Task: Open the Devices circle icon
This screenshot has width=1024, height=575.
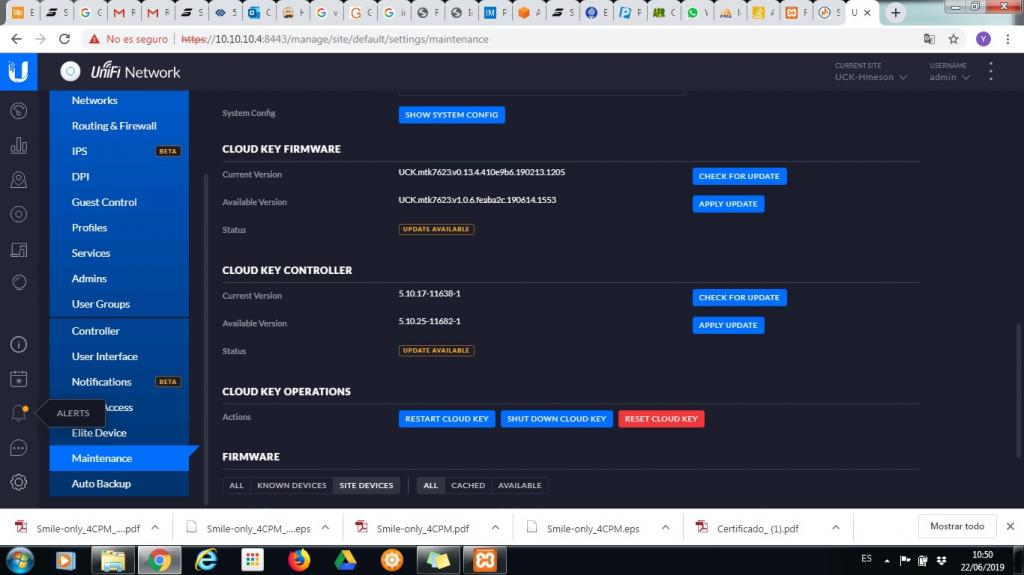Action: (18, 214)
